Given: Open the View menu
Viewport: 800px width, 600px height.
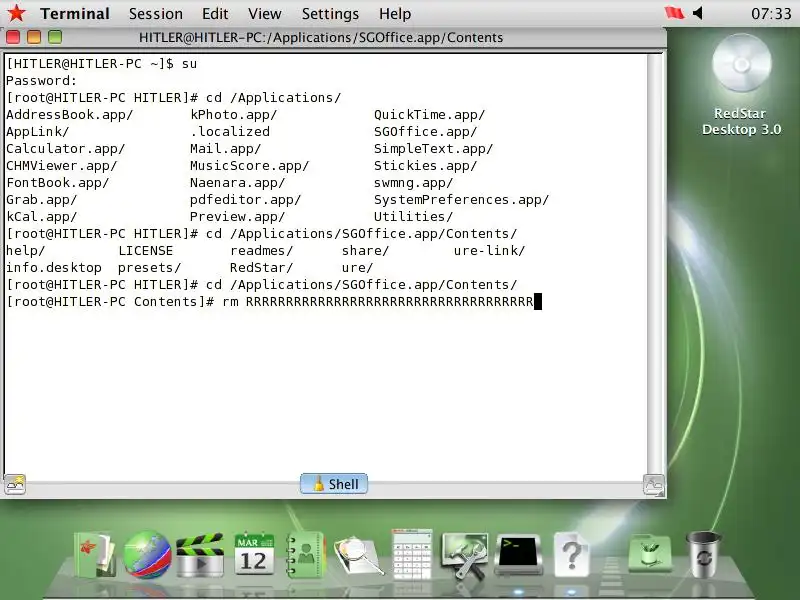Looking at the screenshot, I should pos(264,14).
